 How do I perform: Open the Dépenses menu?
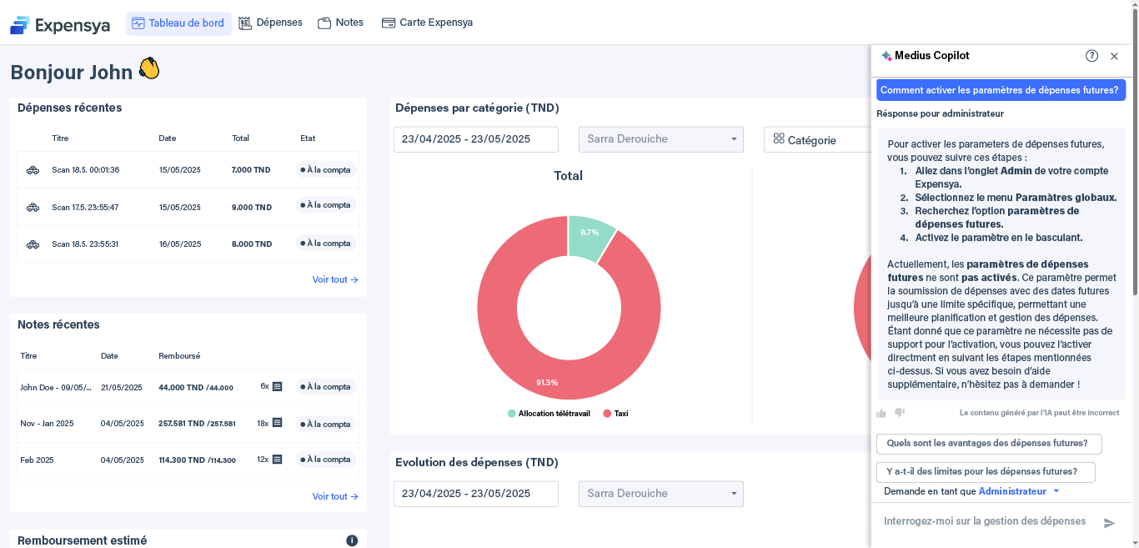point(270,23)
